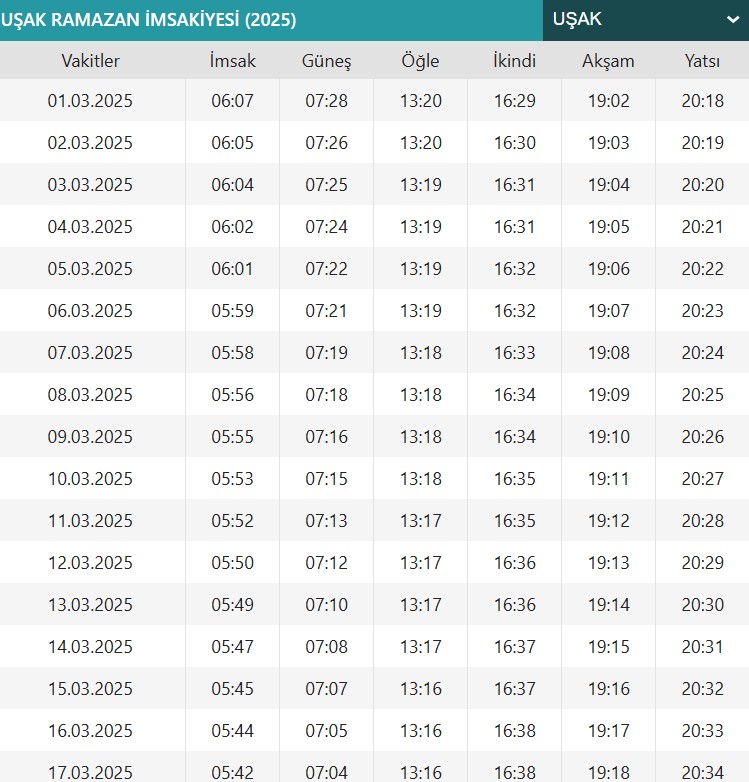Click the 17.03.2025 date cell
Image resolution: width=749 pixels, height=782 pixels.
(90, 773)
